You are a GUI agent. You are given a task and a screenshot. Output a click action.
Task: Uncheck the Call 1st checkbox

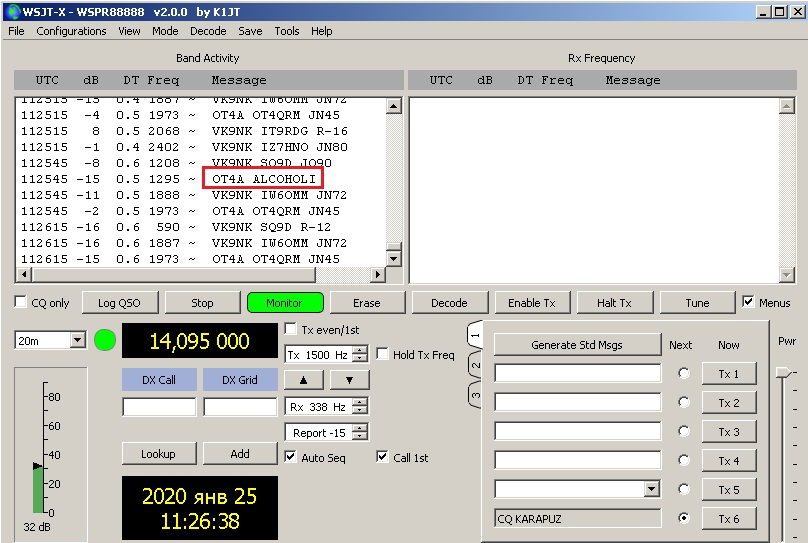[x=382, y=456]
